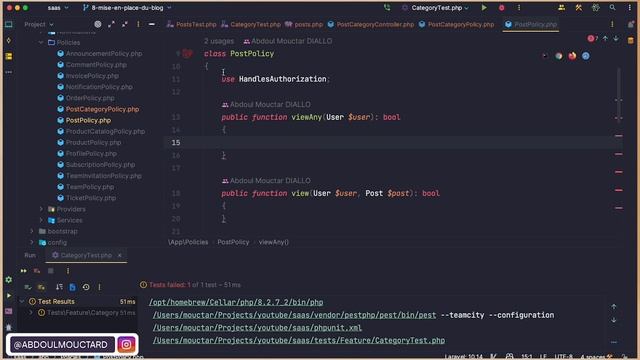Expand all in Project panel
Viewport: 640px width, 360px height.
coord(111,24)
